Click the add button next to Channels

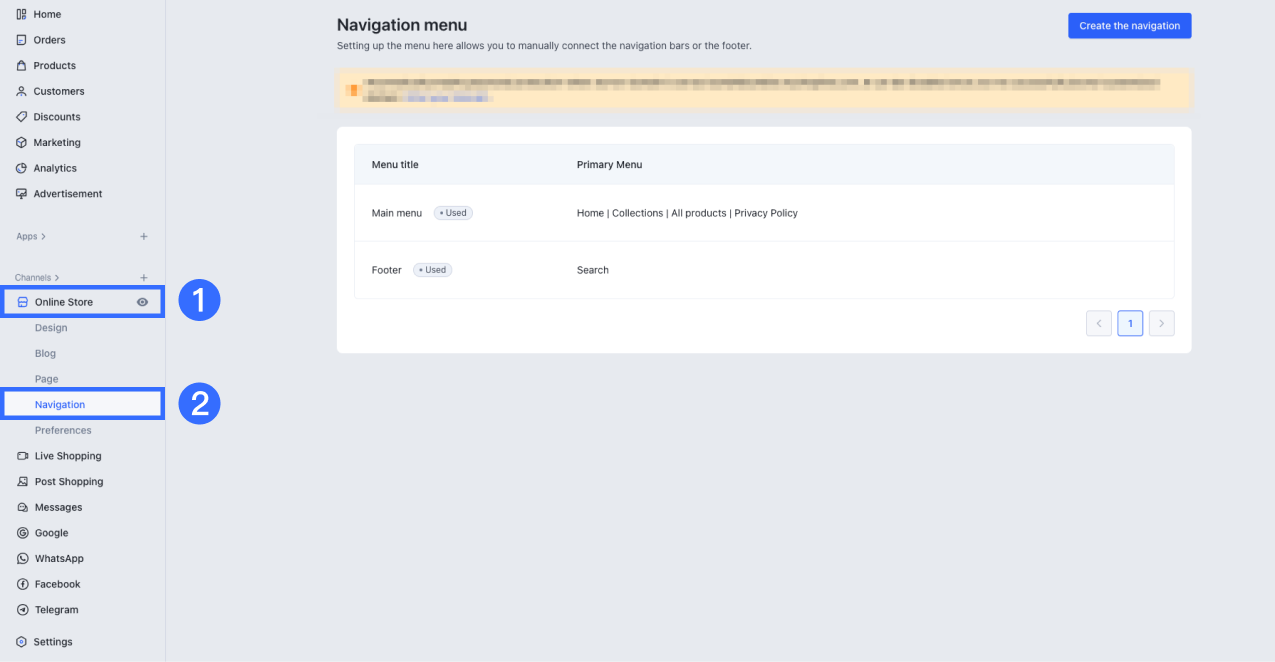coord(143,277)
